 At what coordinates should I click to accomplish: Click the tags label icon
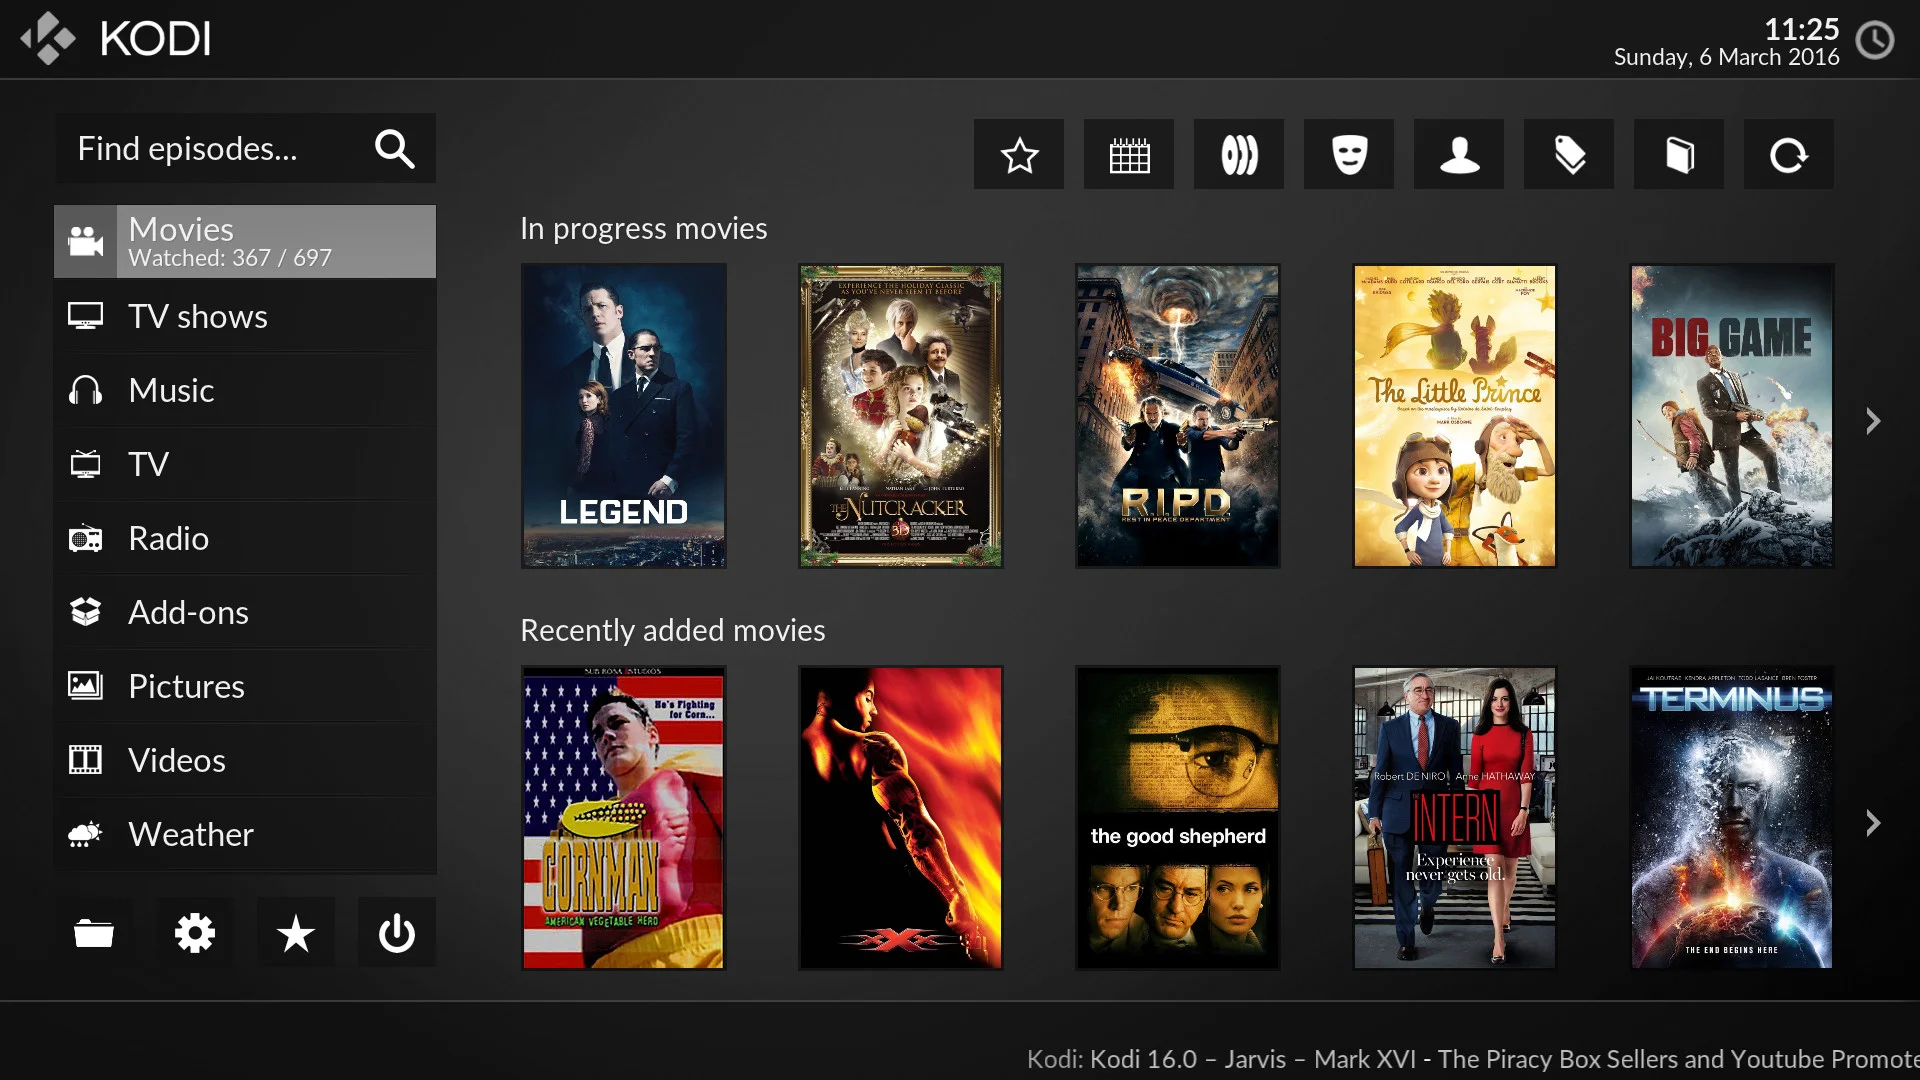click(x=1569, y=155)
